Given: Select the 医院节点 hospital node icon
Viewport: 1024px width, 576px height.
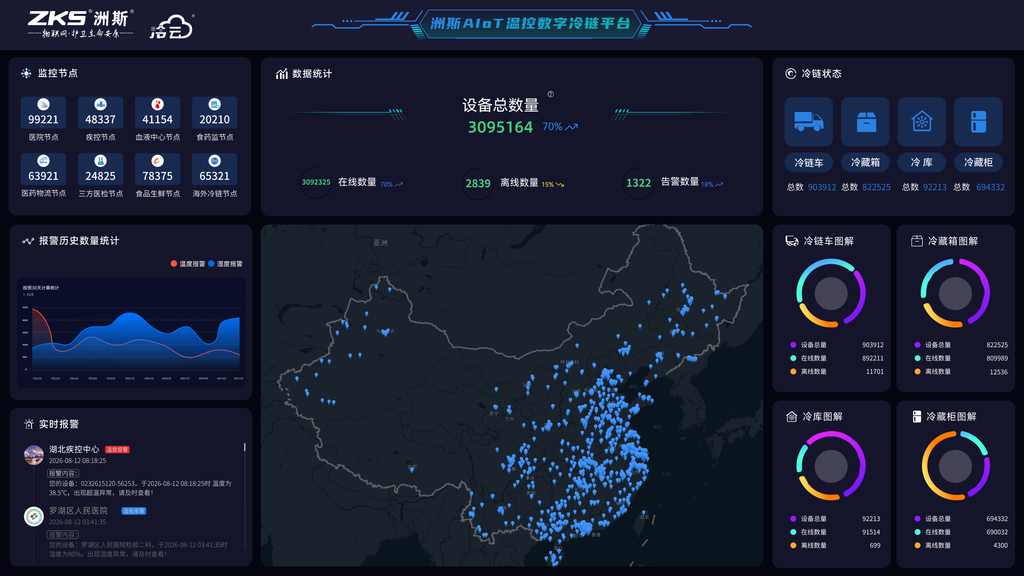Looking at the screenshot, I should (43, 104).
